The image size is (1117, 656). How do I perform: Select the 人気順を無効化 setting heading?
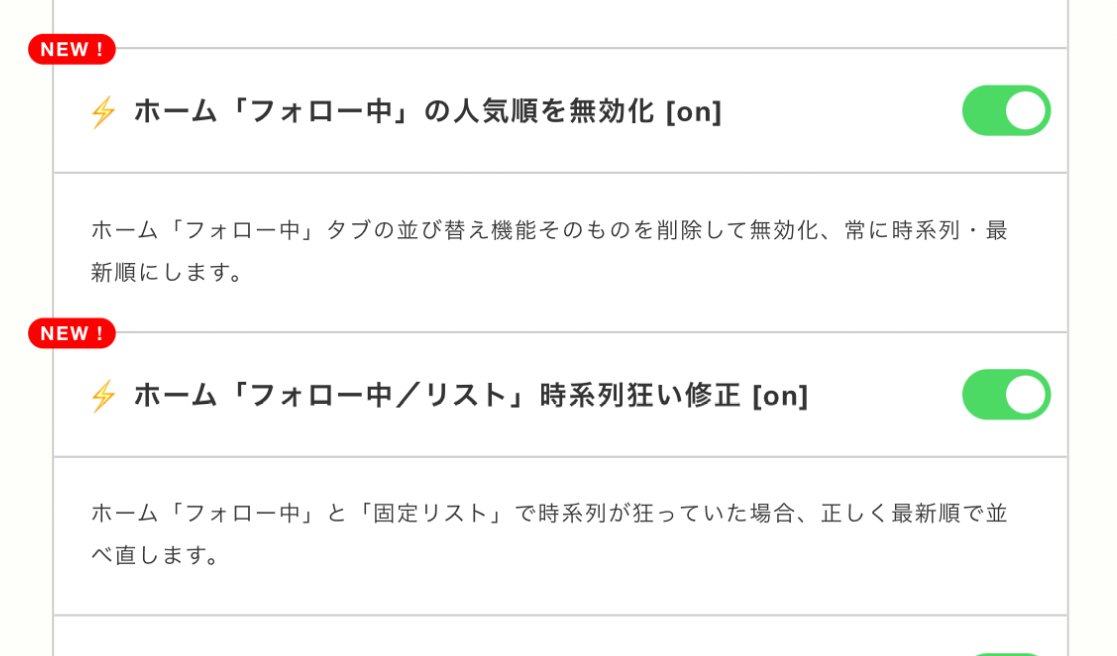pos(400,112)
